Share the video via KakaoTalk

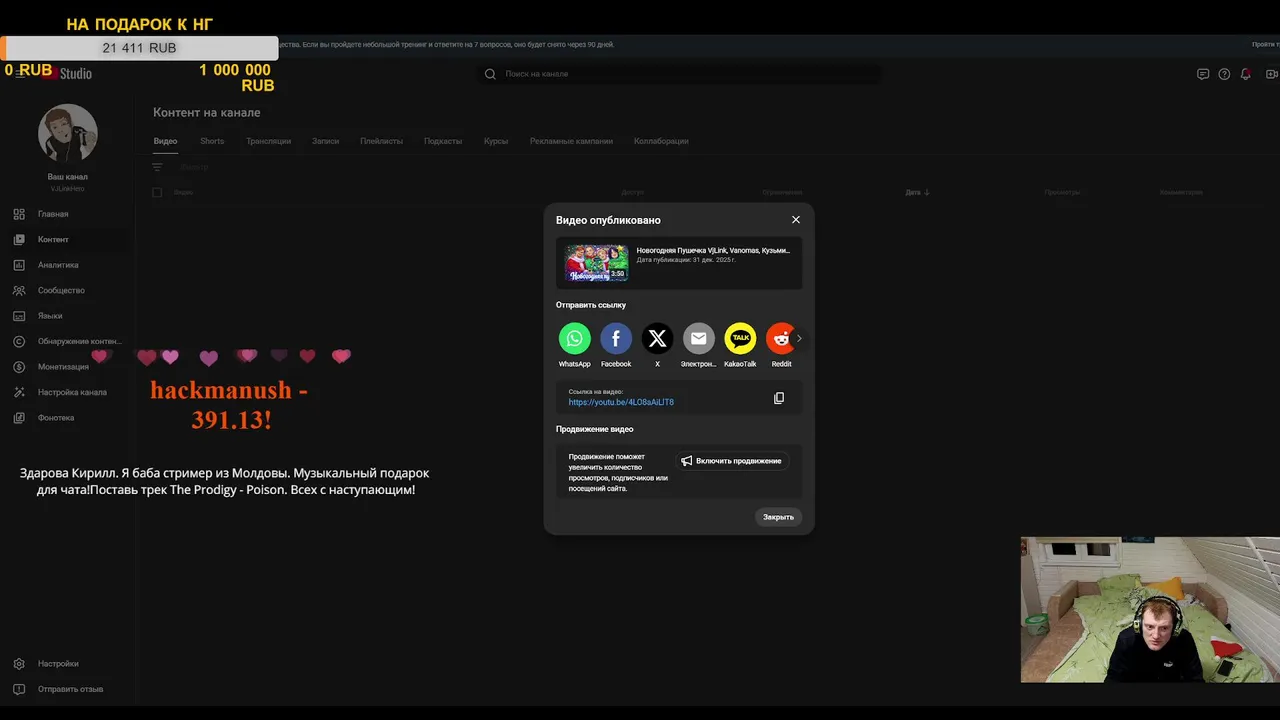(740, 338)
